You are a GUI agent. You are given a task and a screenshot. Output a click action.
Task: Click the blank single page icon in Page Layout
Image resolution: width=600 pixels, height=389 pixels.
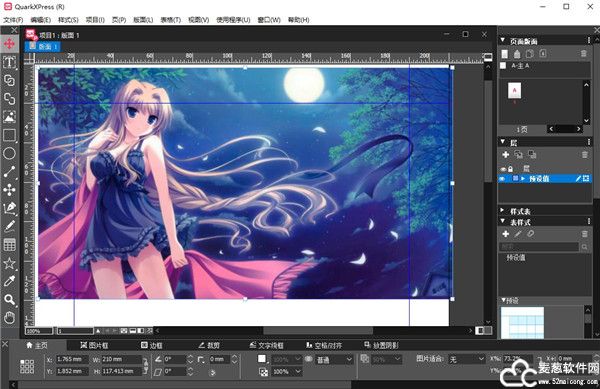tap(505, 54)
